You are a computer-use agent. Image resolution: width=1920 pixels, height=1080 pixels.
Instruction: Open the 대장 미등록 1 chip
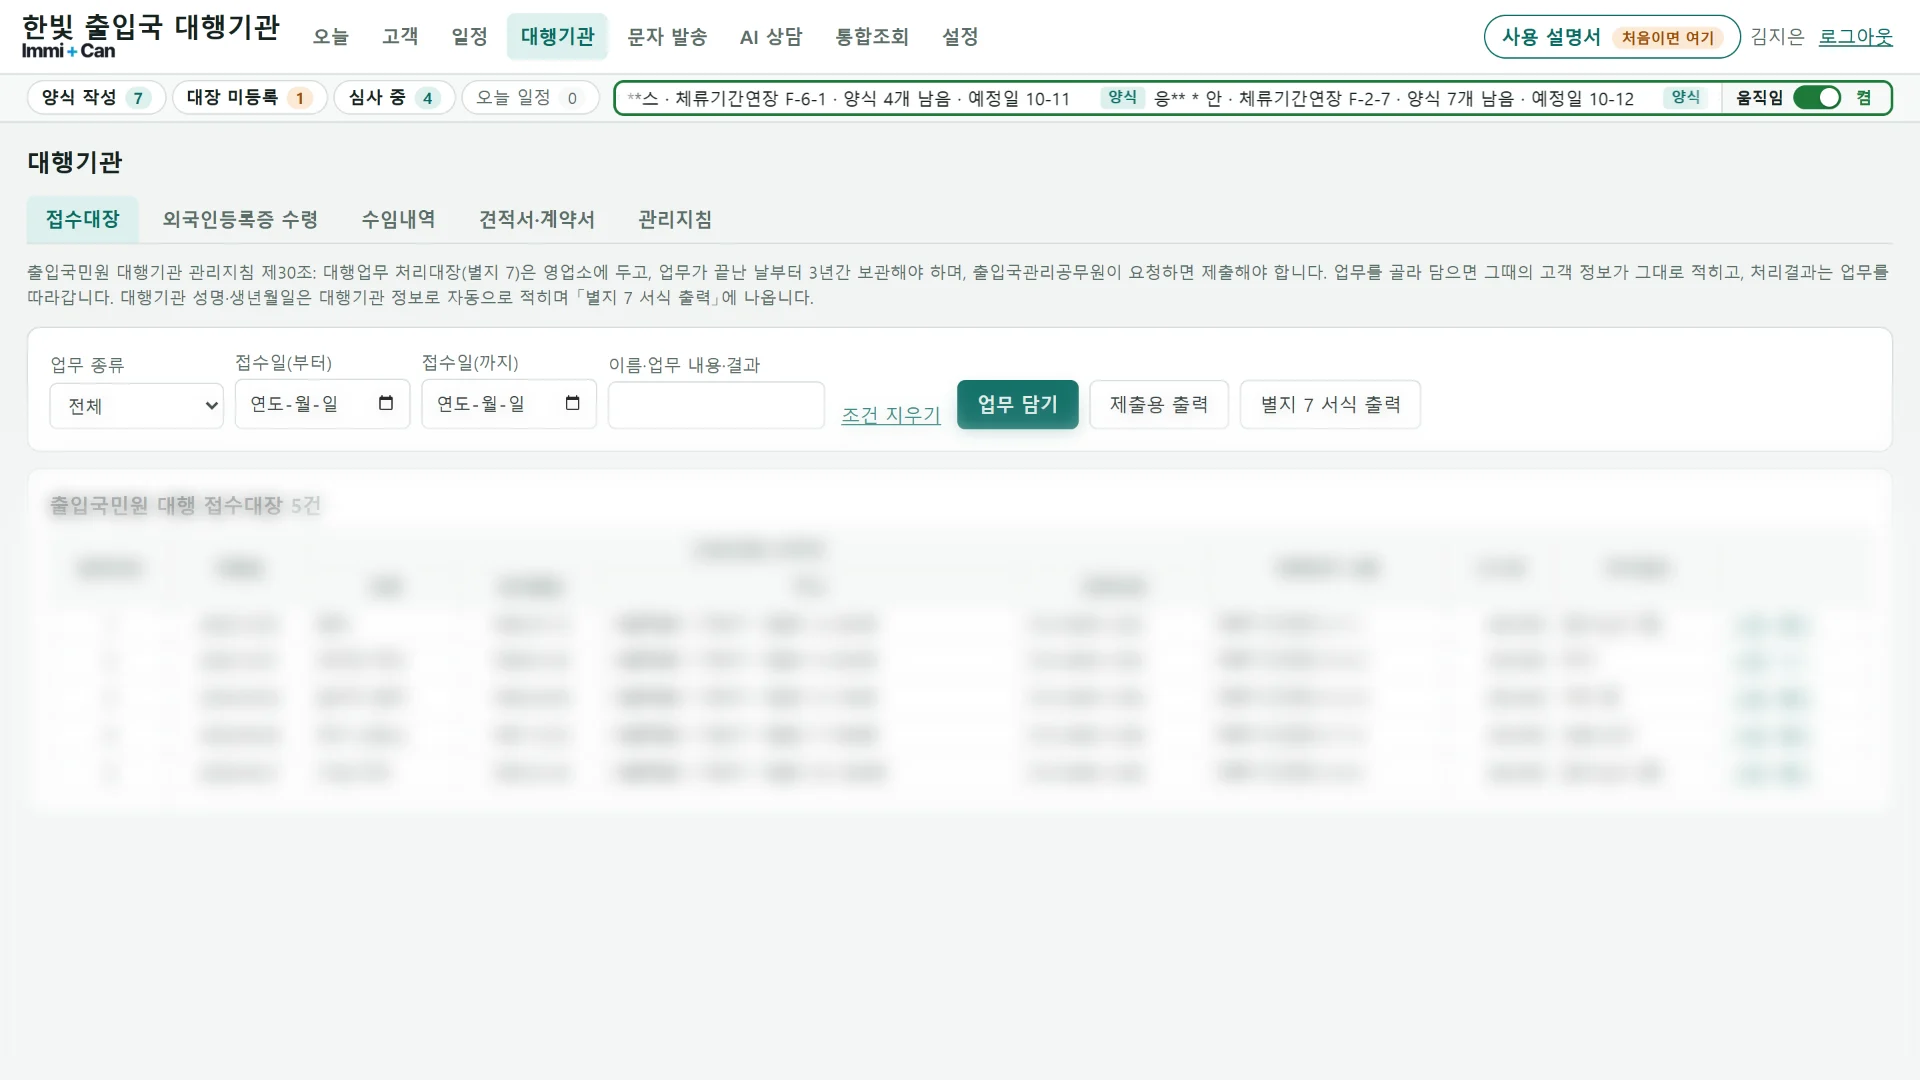(250, 98)
